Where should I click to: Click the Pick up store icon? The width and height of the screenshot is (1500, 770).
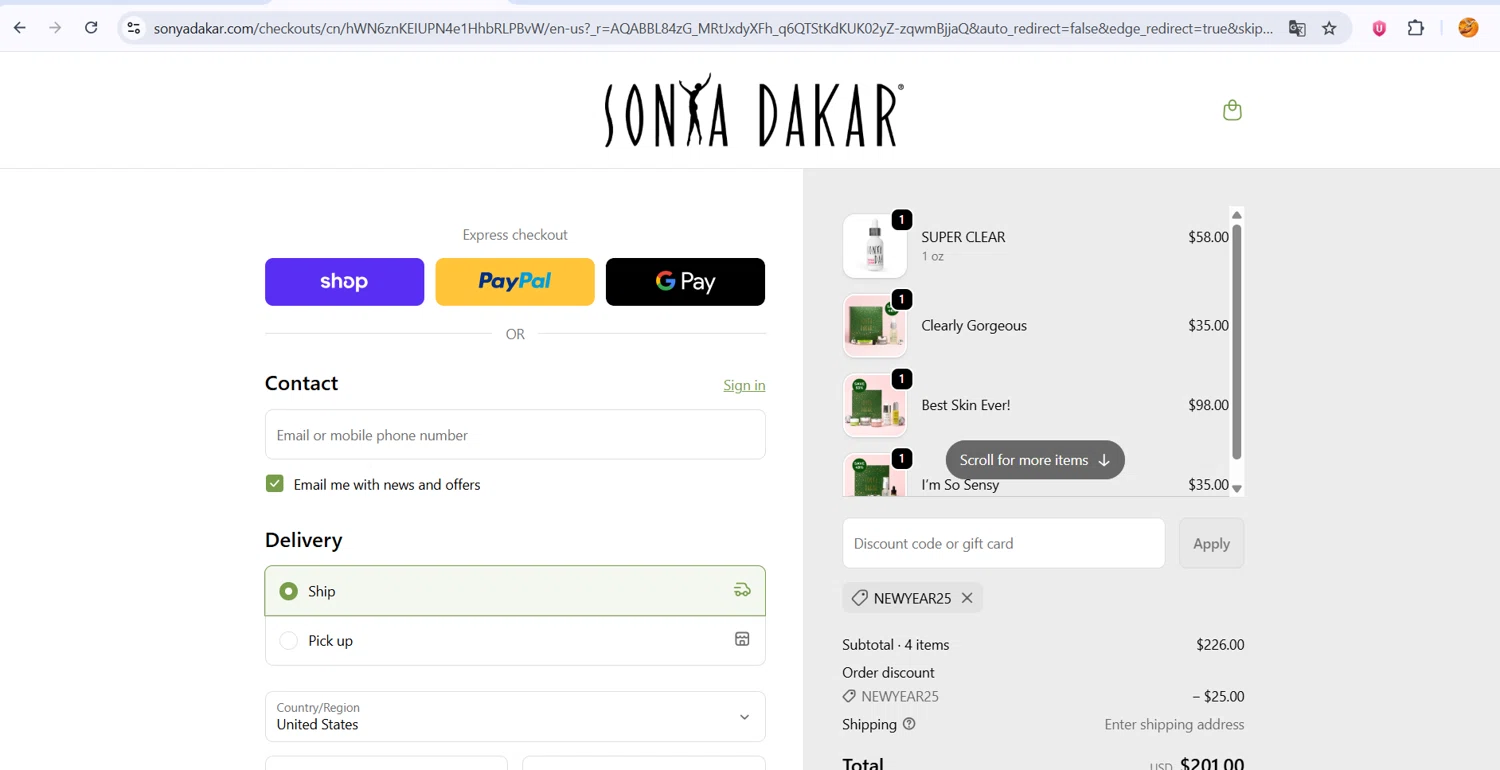tap(742, 639)
